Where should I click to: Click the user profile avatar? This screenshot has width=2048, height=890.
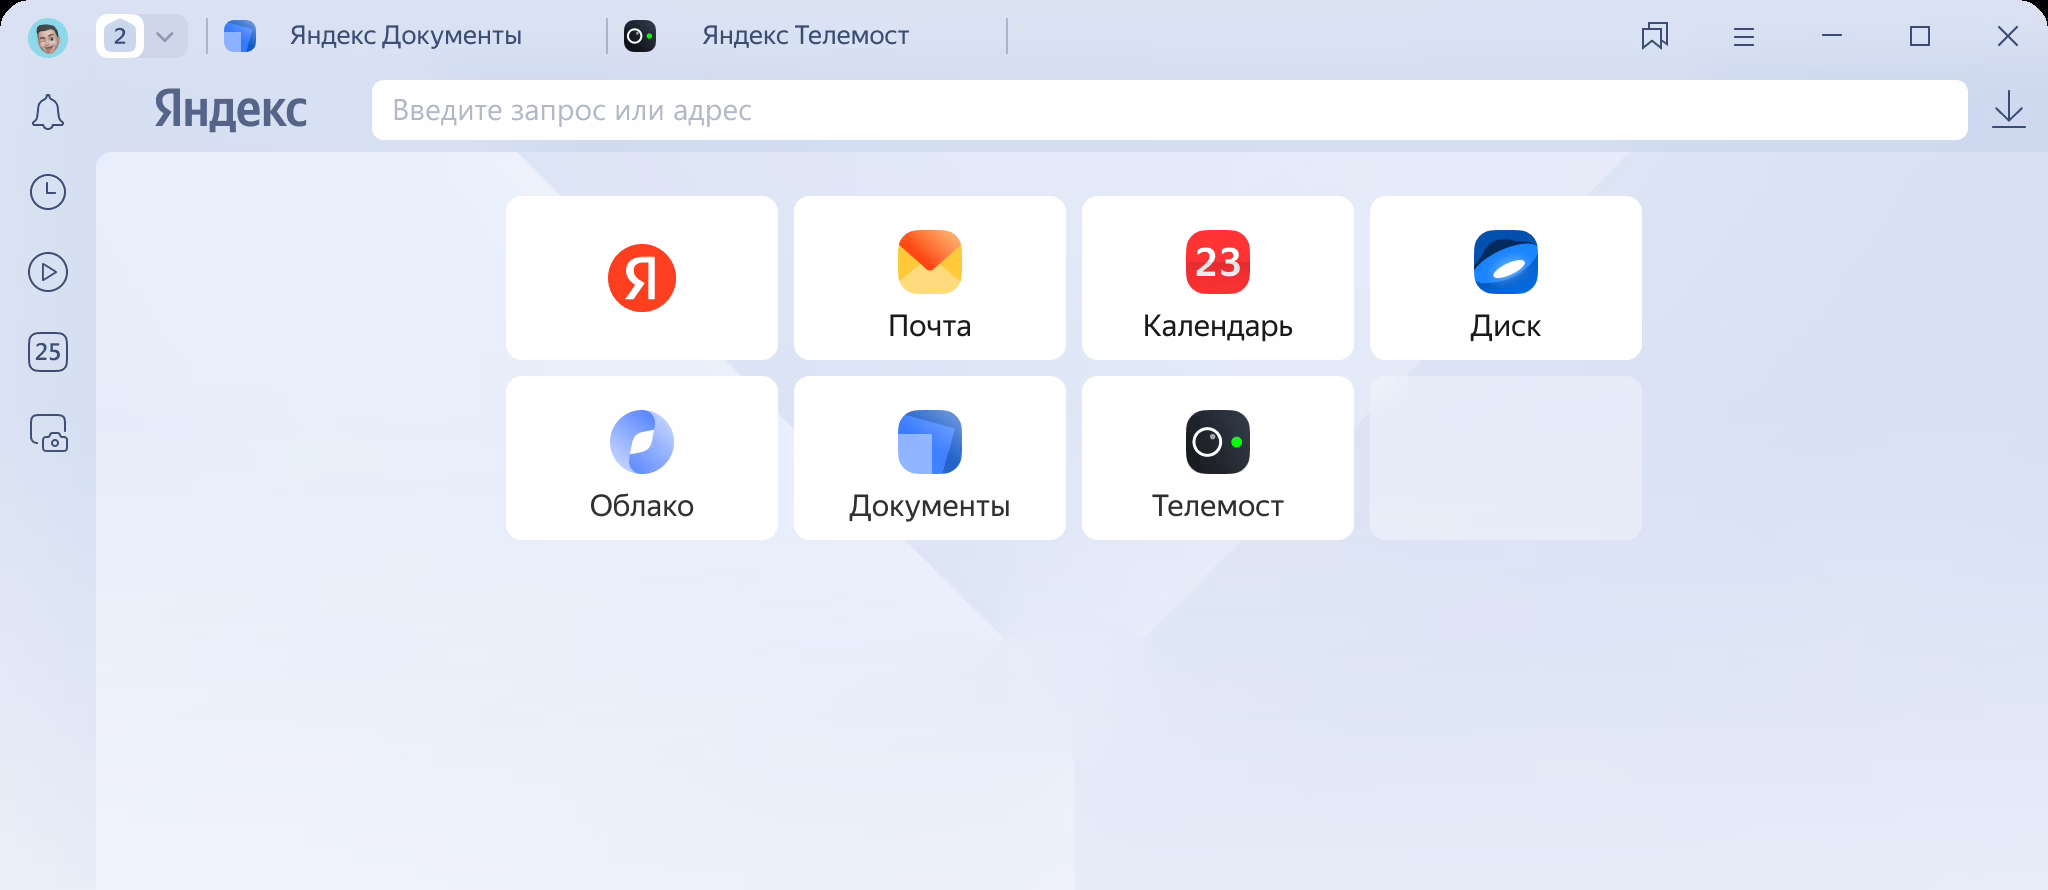coord(48,38)
